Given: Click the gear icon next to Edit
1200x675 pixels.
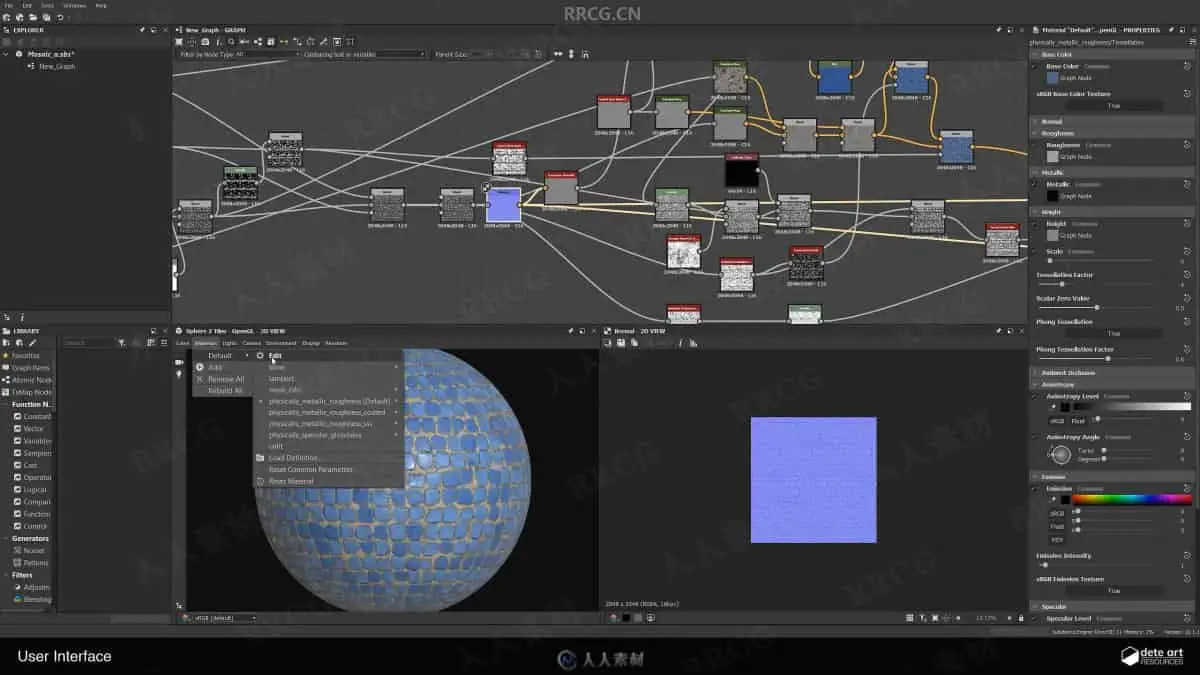Looking at the screenshot, I should coord(260,355).
